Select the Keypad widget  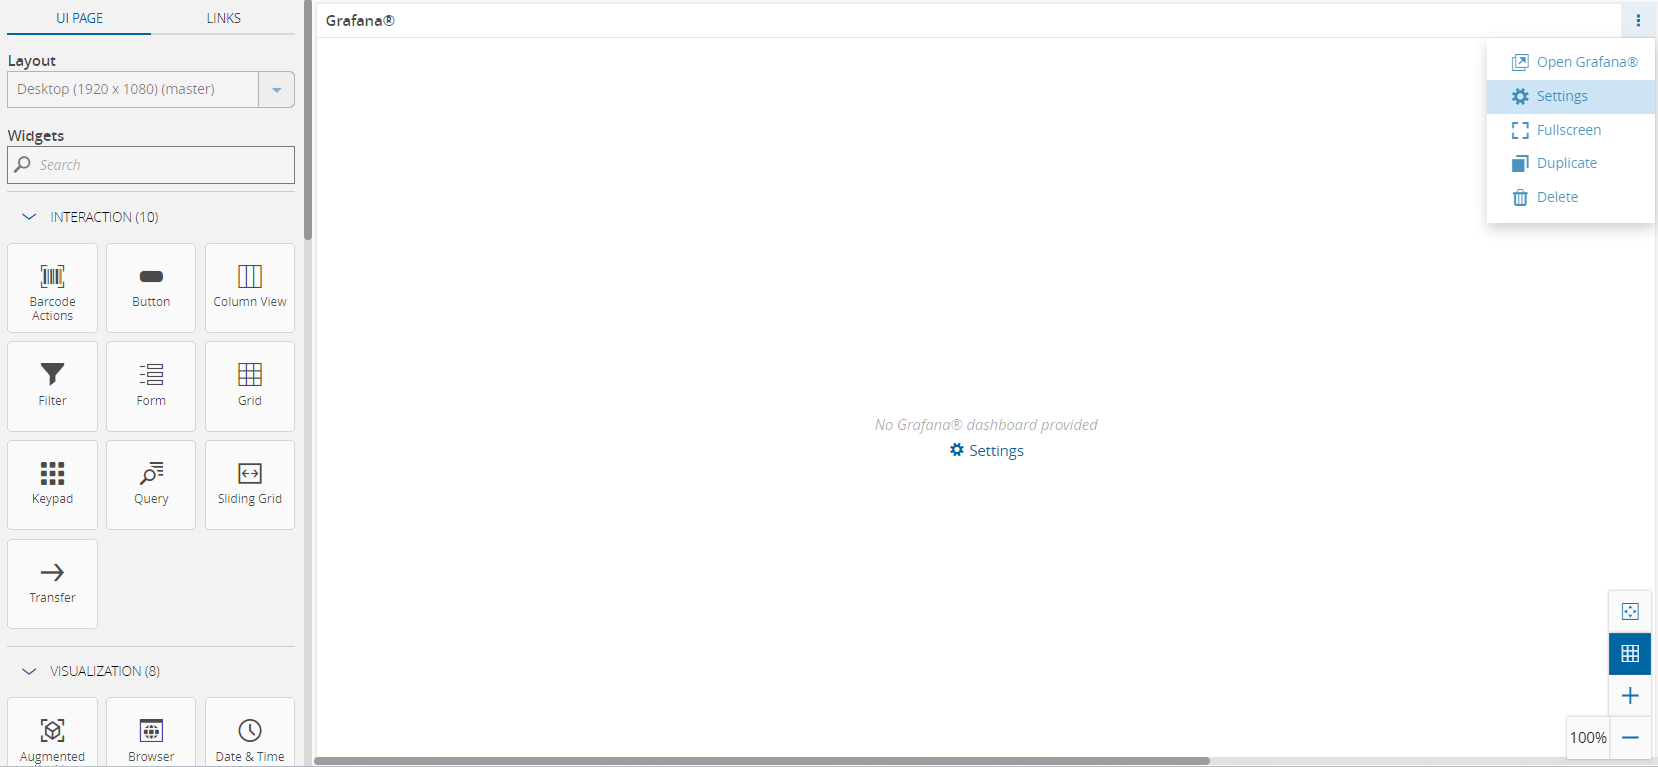(52, 485)
